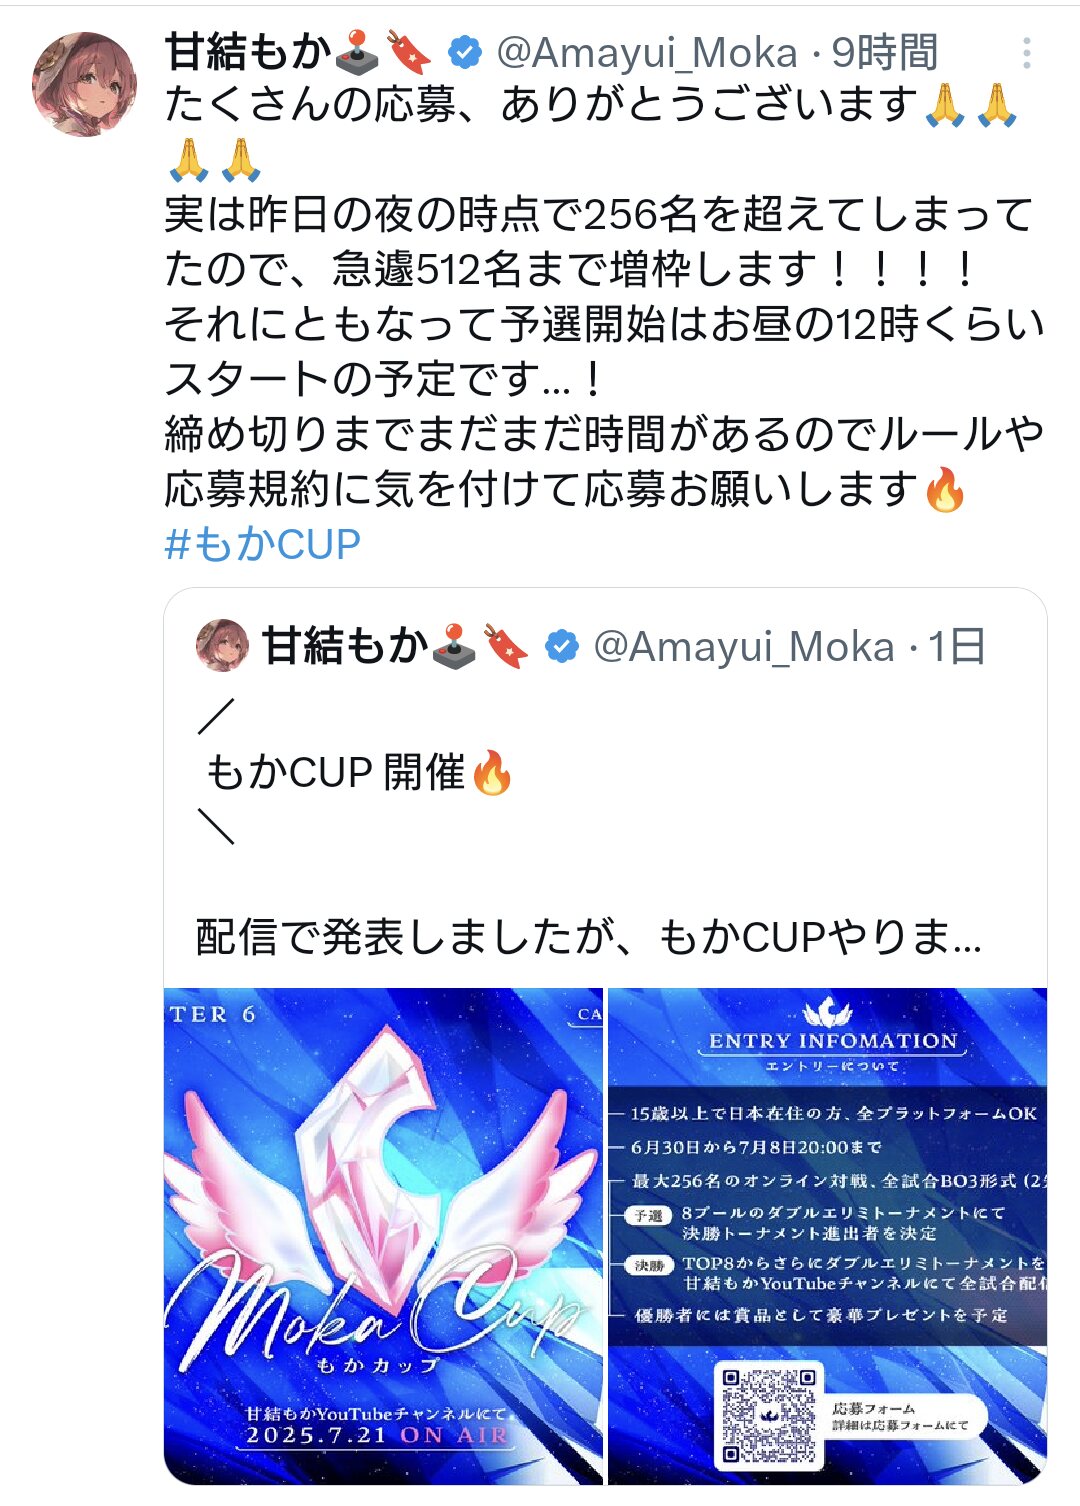Click the joystick emoji in the quoted tweet name
Screen dimensions: 1080x1506
tap(455, 646)
